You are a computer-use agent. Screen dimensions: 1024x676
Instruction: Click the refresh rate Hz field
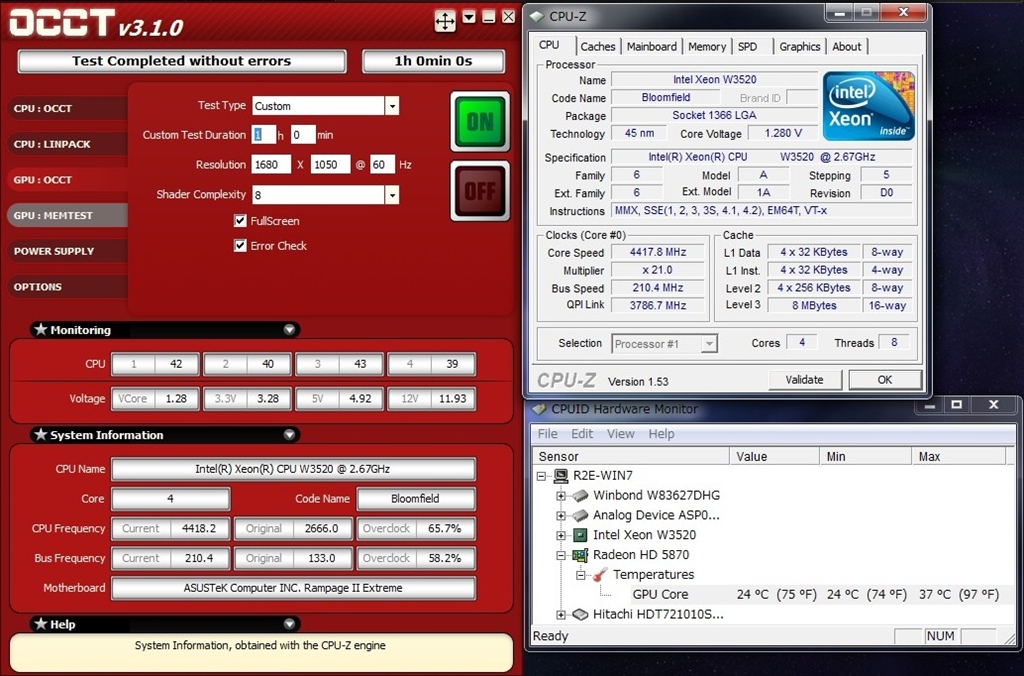[x=382, y=165]
